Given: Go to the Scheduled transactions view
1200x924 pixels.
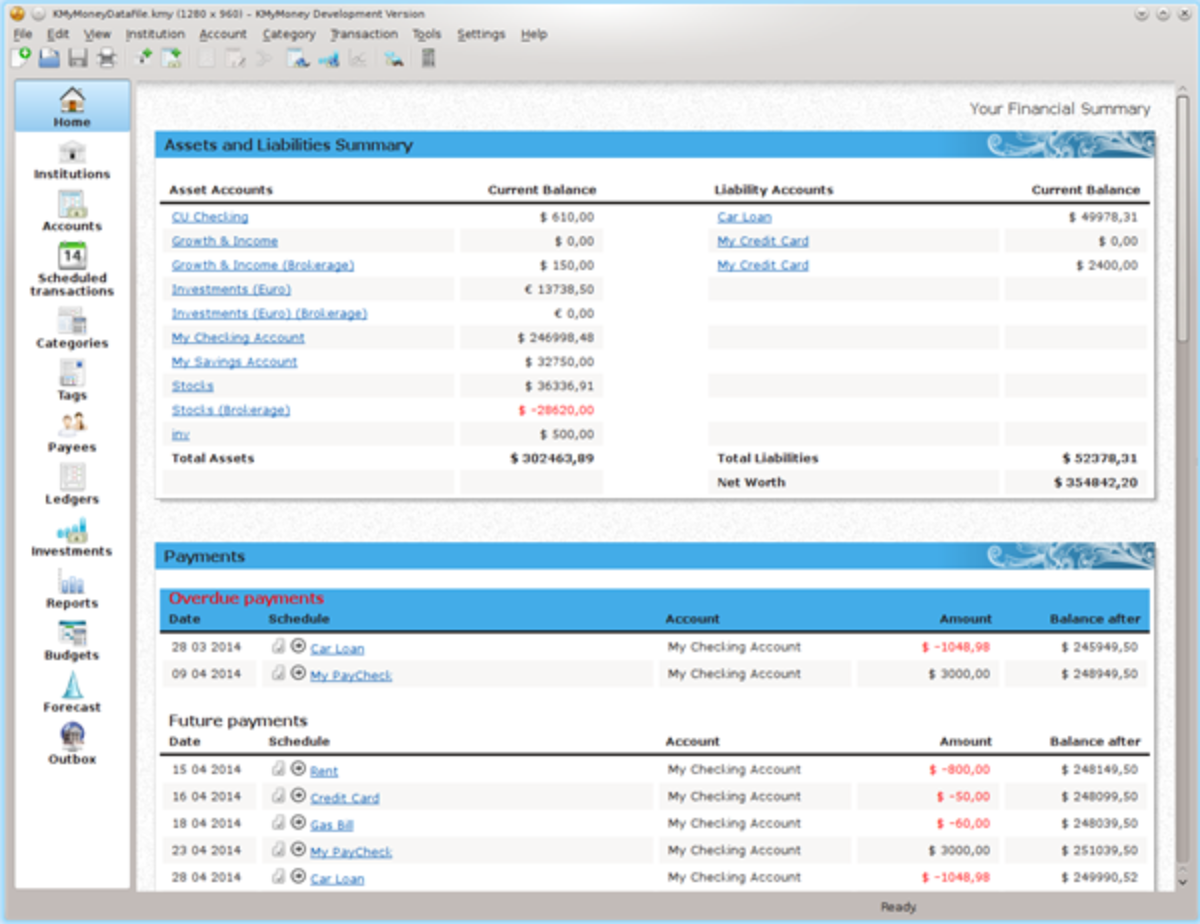Looking at the screenshot, I should coord(72,268).
